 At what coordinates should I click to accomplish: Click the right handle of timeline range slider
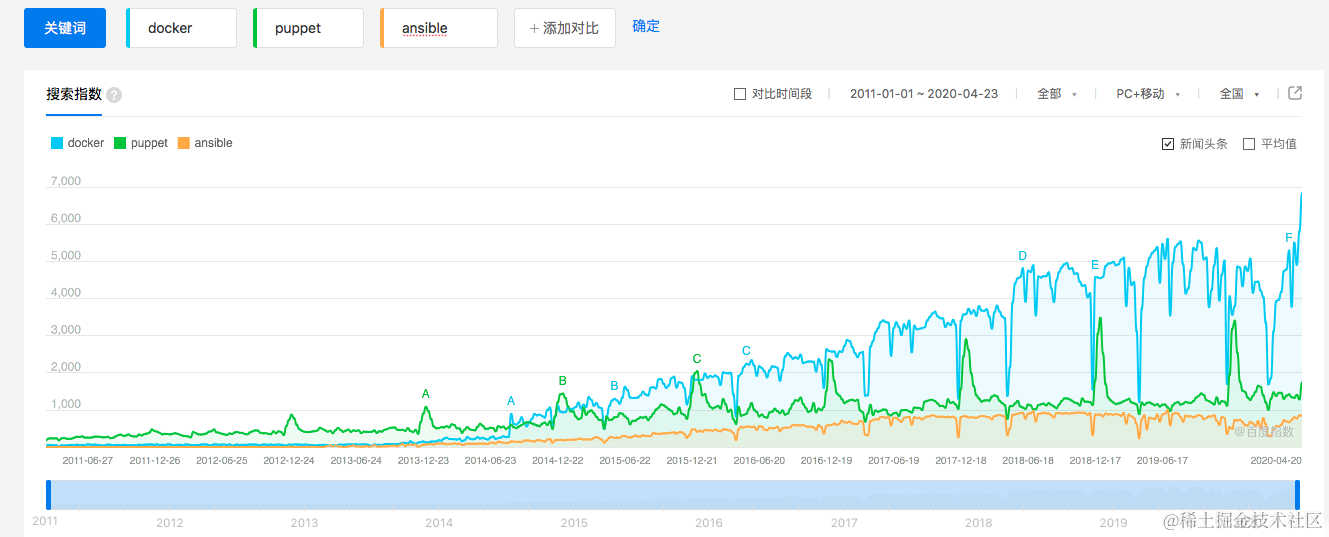(1297, 495)
